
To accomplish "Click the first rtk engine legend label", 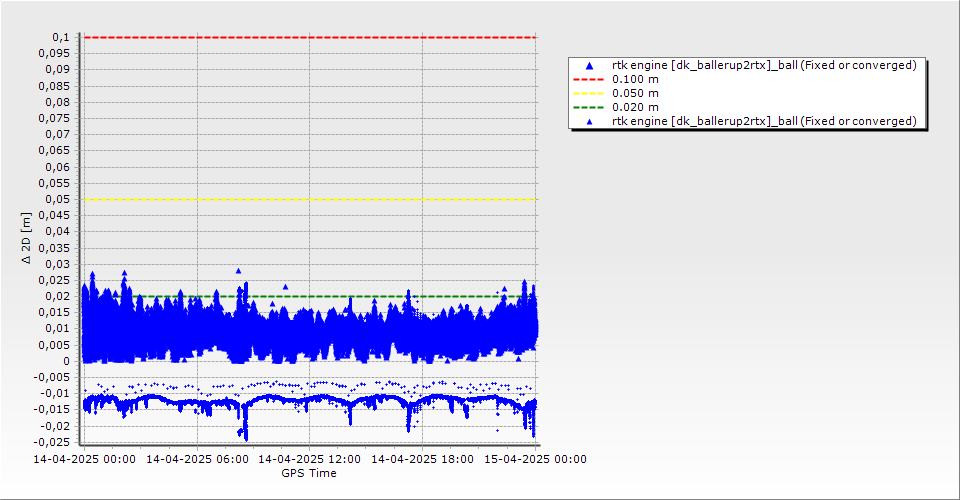I will point(764,65).
